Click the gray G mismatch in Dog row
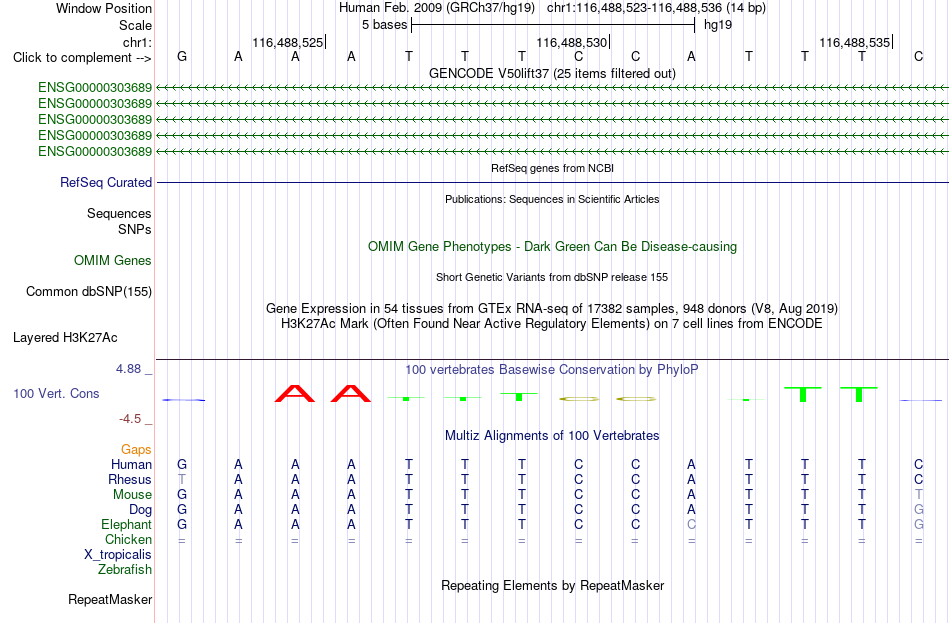Image resolution: width=950 pixels, height=623 pixels. click(x=918, y=510)
